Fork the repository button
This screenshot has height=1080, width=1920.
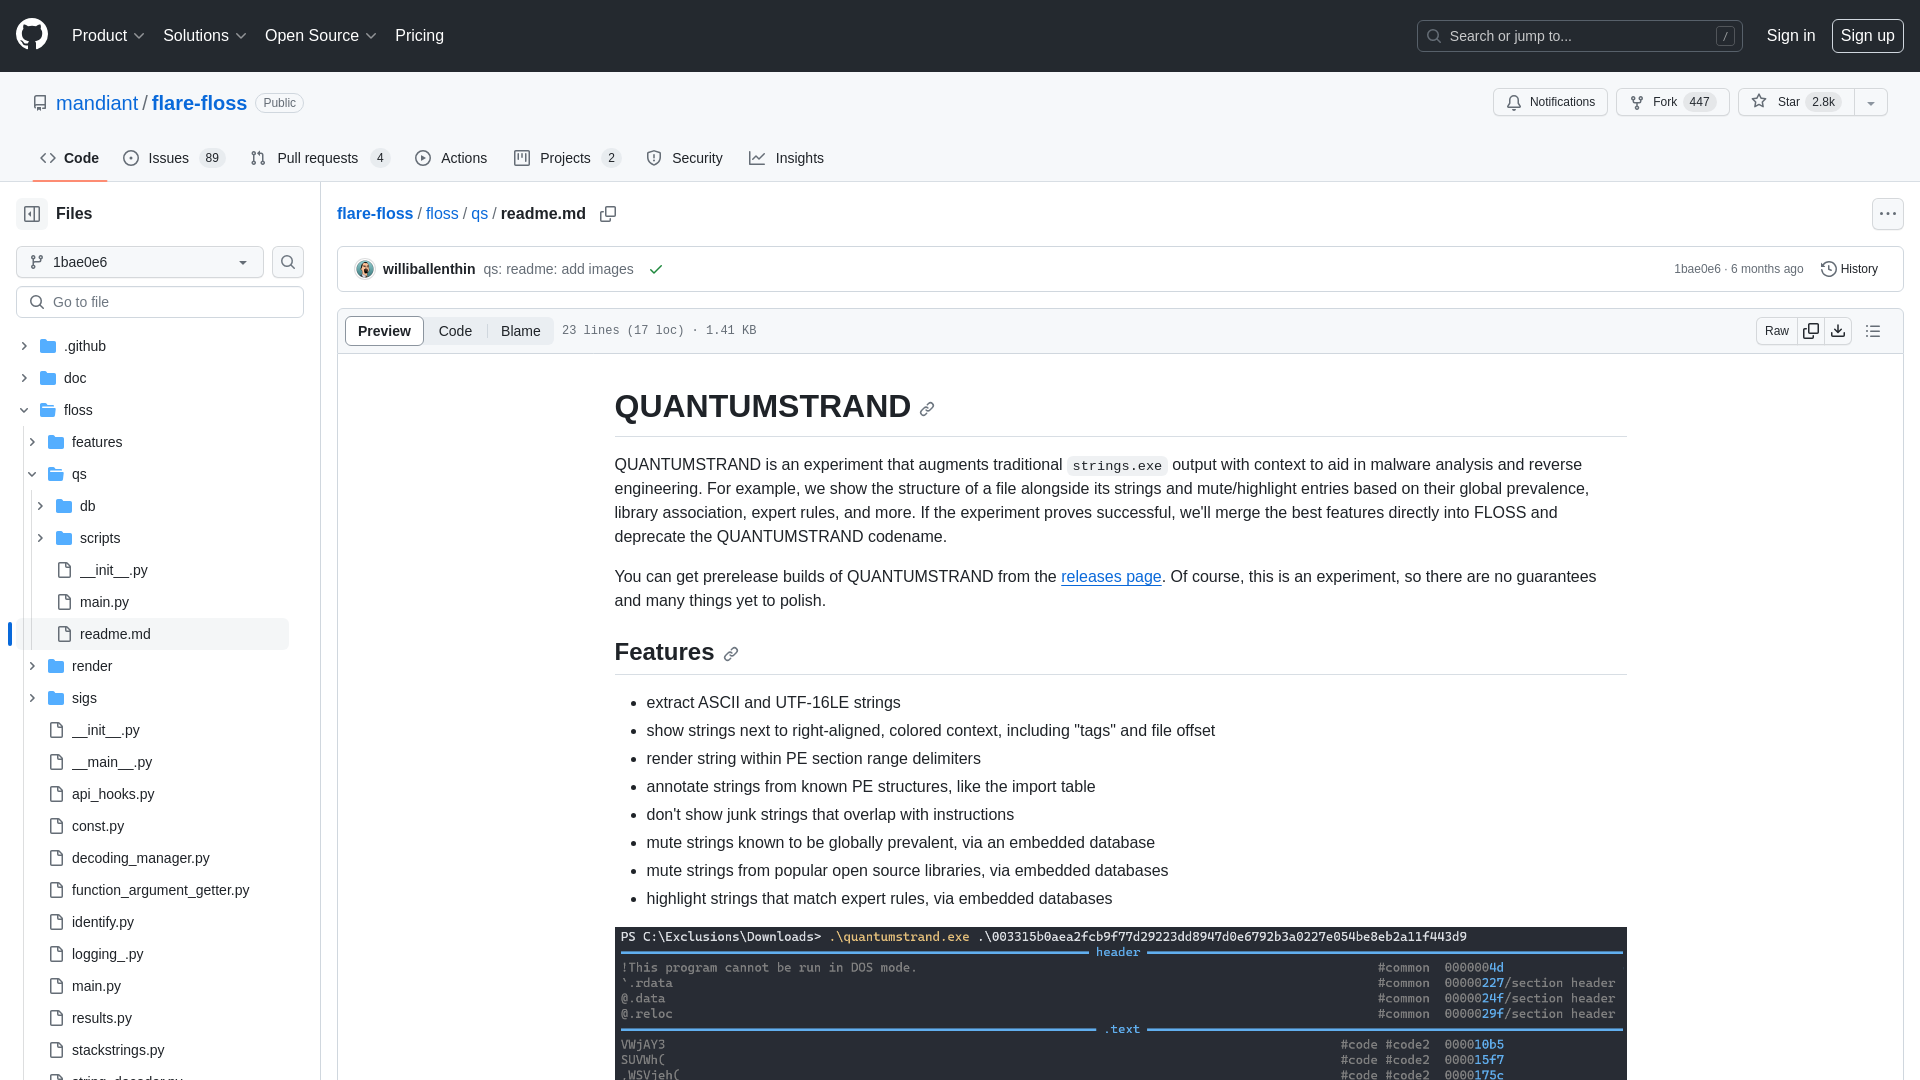1672,102
